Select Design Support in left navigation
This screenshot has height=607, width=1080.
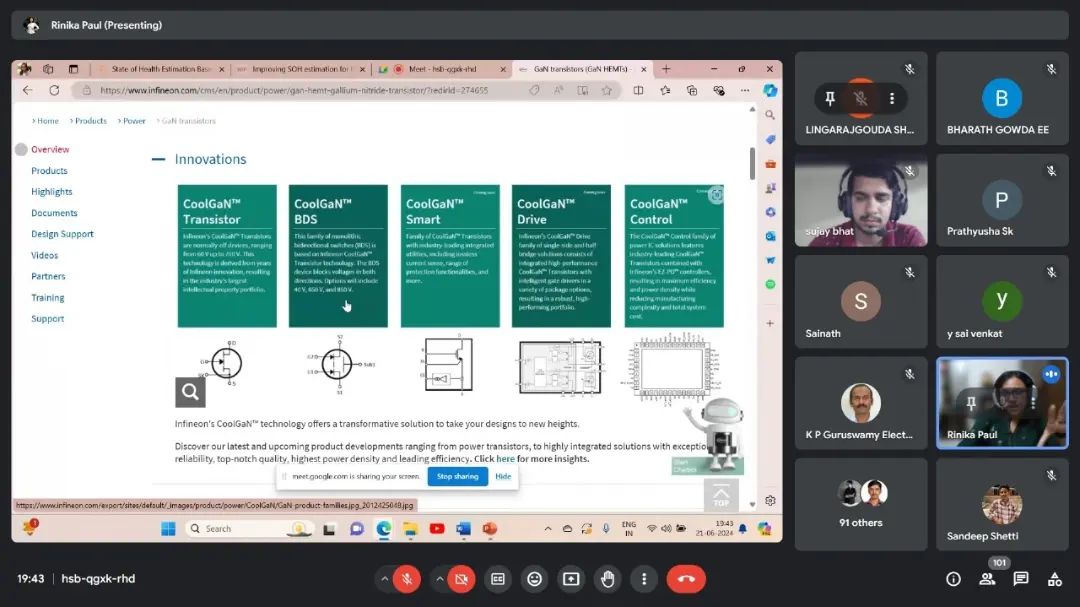[x=62, y=234]
